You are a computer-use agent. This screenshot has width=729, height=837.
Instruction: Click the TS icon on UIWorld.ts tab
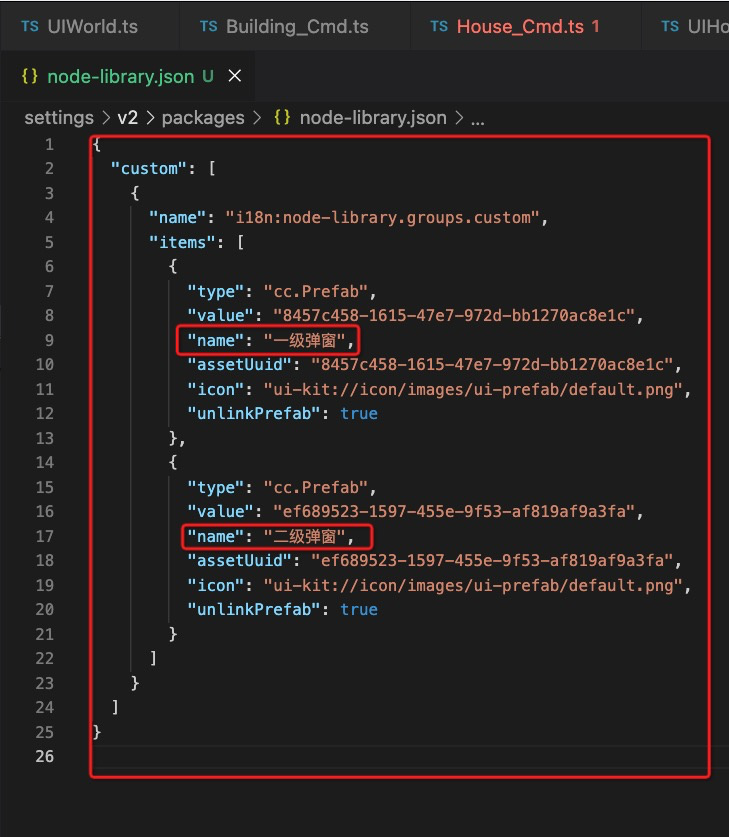(30, 26)
